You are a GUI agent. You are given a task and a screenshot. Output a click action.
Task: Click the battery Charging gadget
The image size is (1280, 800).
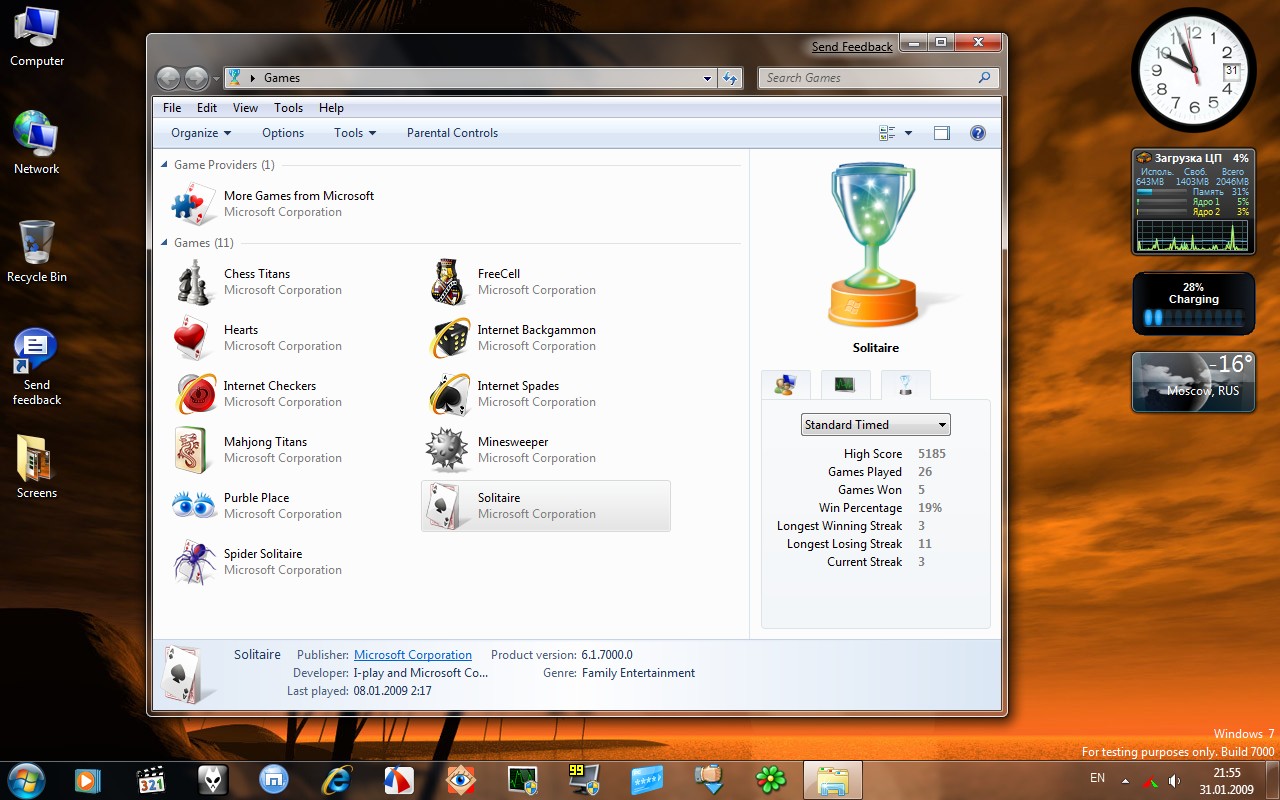[x=1193, y=304]
